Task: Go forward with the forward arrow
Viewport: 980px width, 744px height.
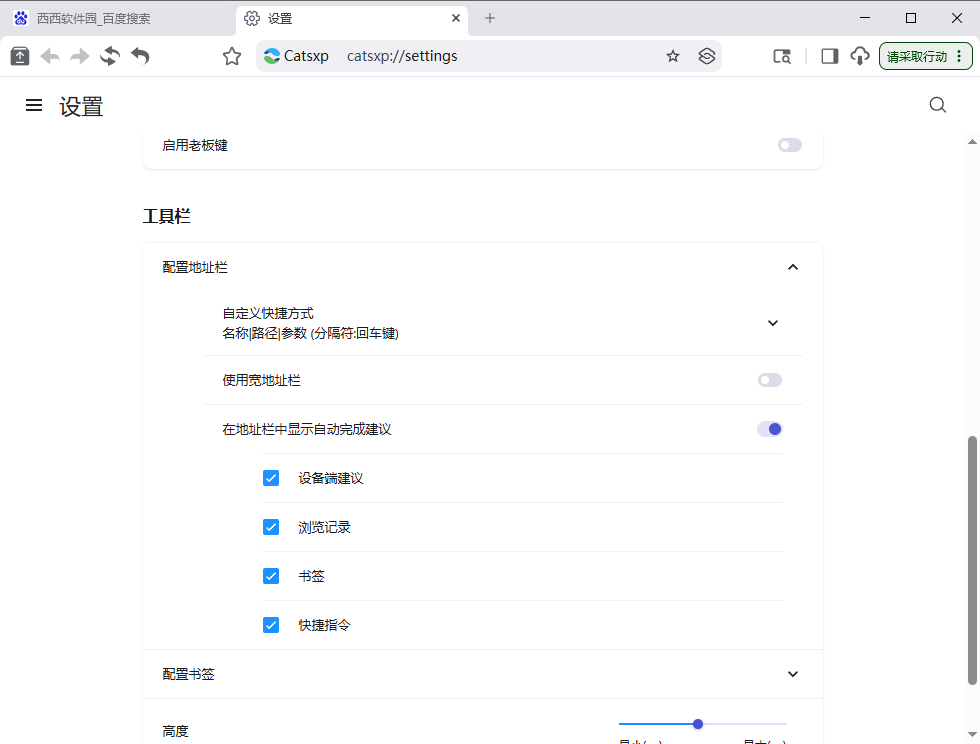Action: 79,56
